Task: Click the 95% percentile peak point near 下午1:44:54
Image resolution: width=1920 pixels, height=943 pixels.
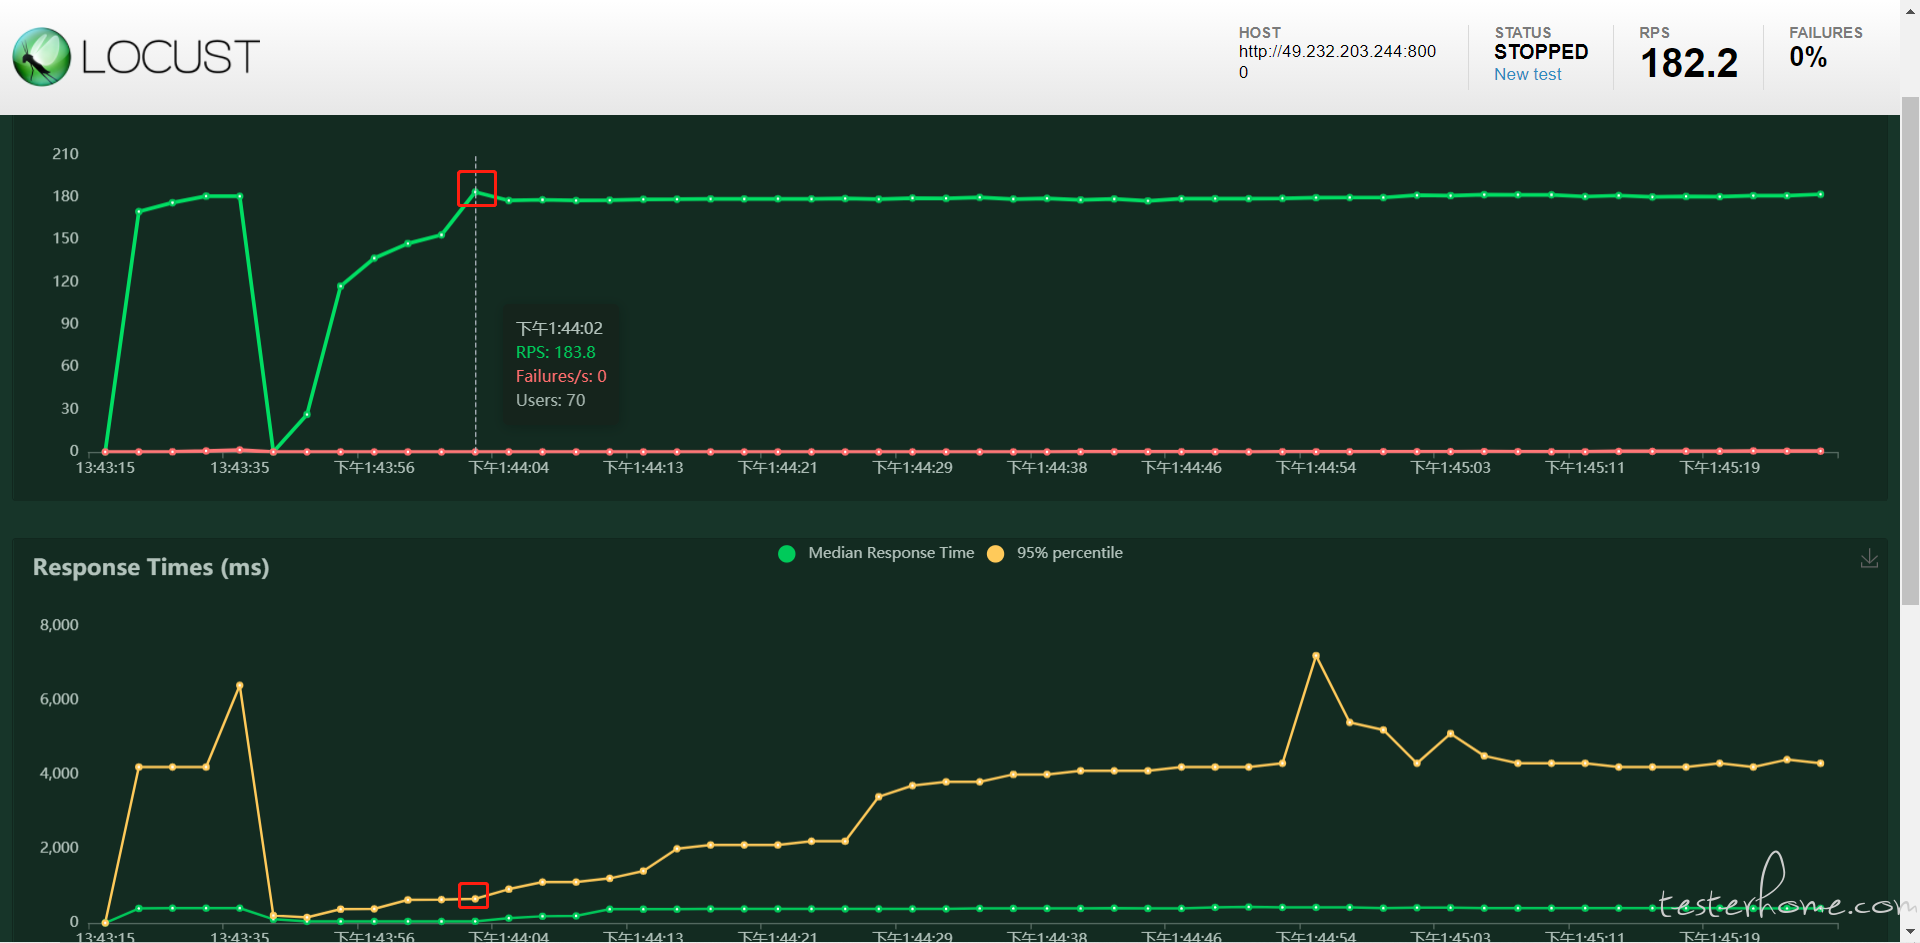Action: tap(1316, 656)
